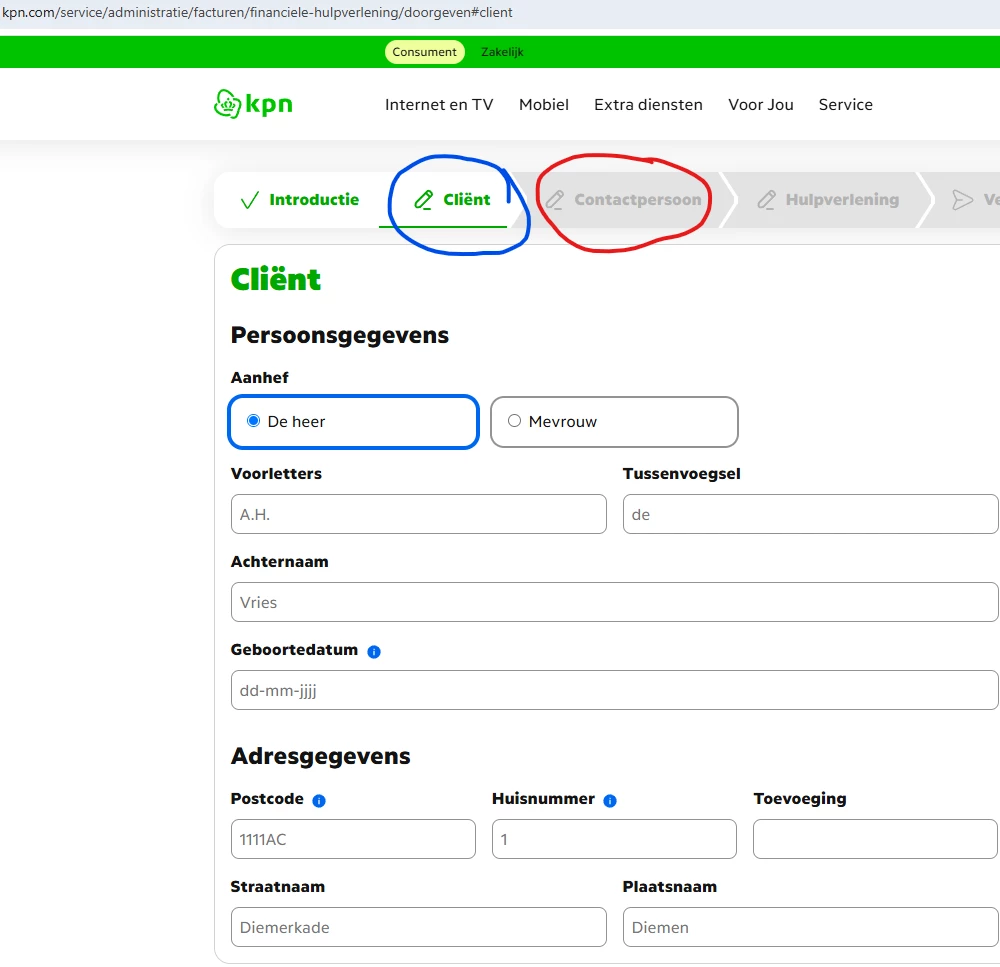Click the Persoonsgegevens heading
The image size is (1000, 967).
pos(339,336)
